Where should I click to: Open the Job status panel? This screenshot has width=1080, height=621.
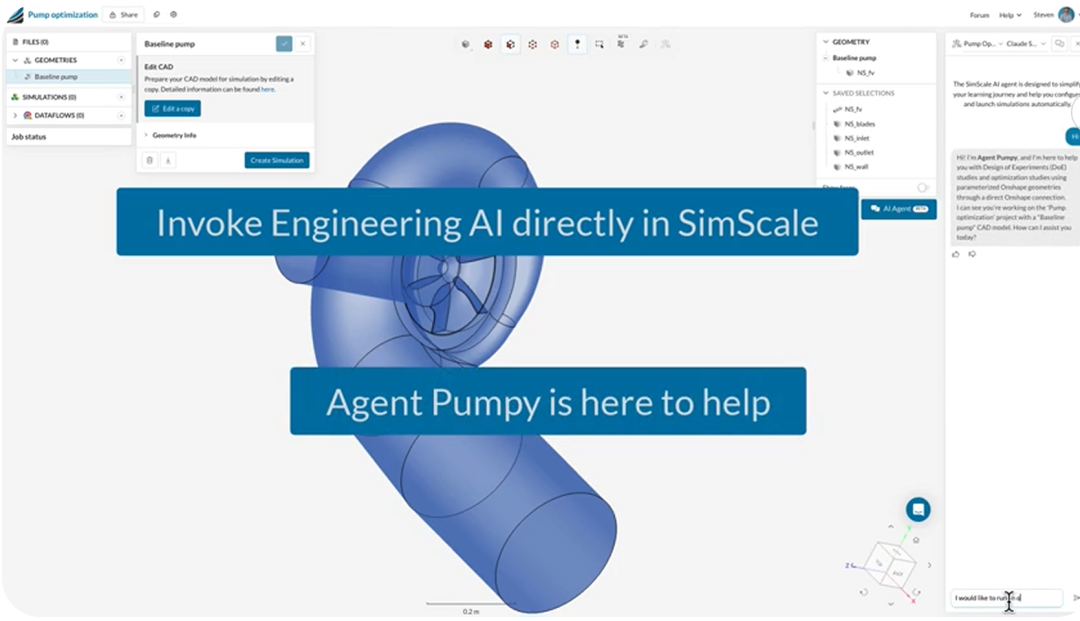tap(69, 137)
